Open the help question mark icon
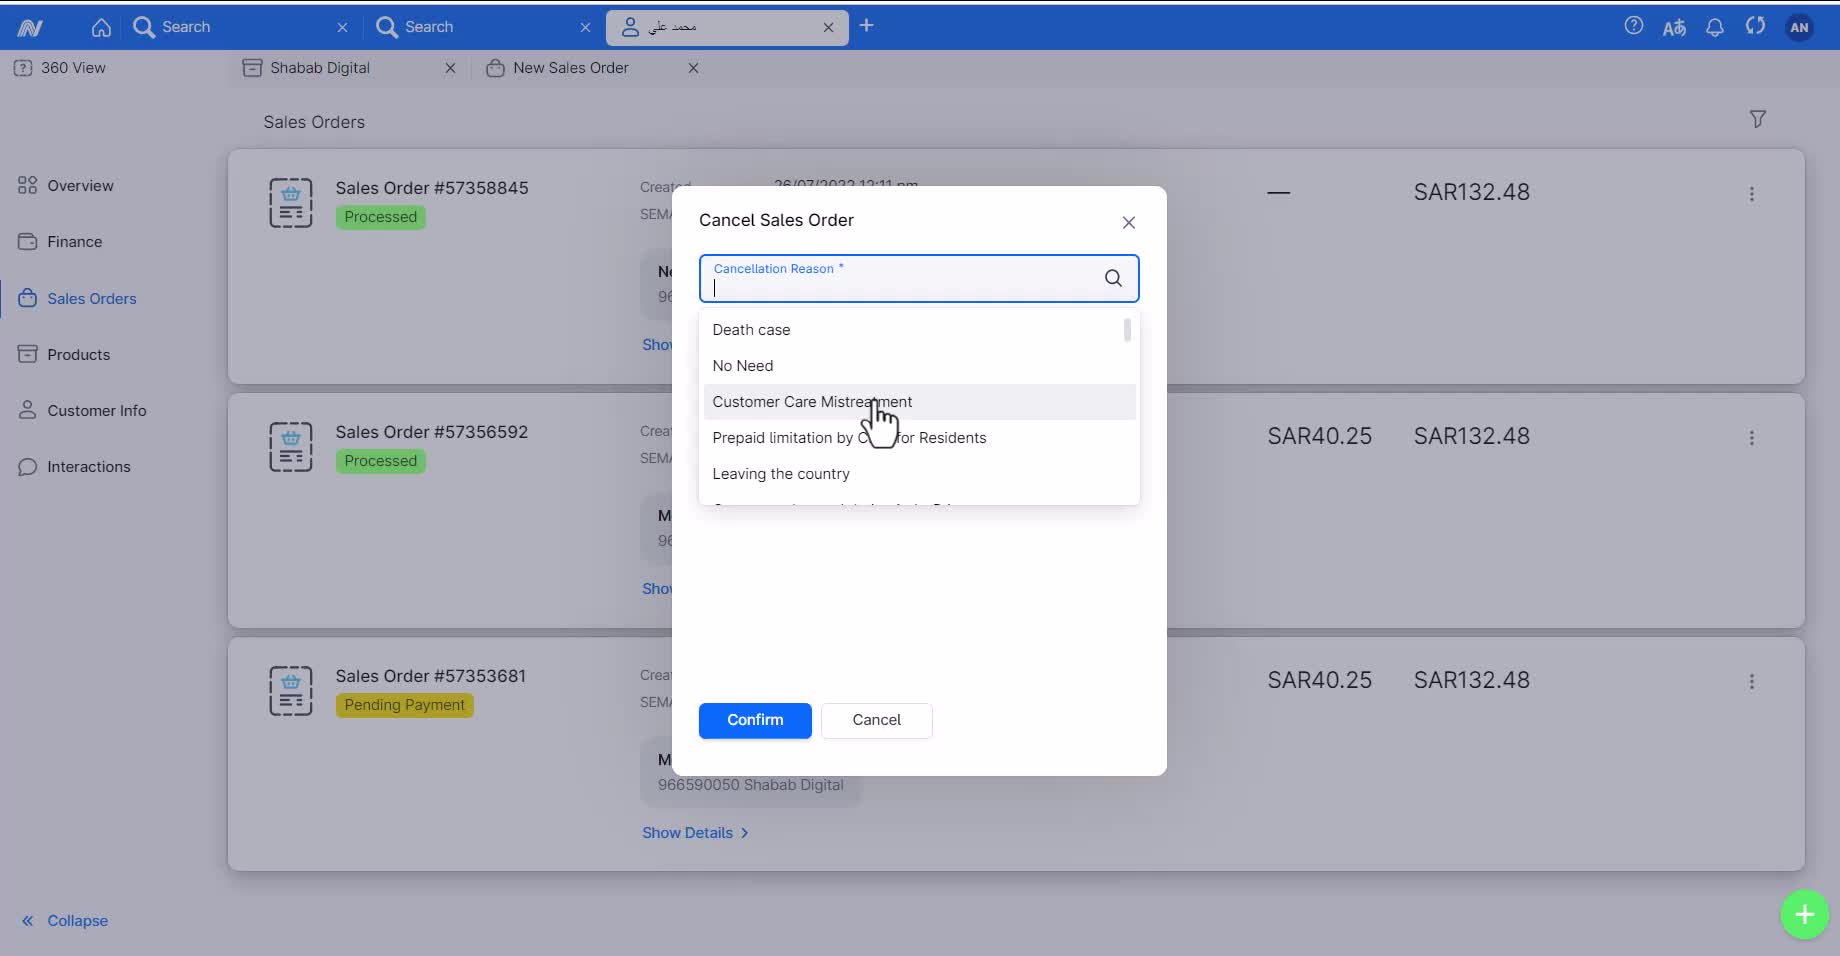Screen dimensions: 1840x956 pyautogui.click(x=1633, y=26)
